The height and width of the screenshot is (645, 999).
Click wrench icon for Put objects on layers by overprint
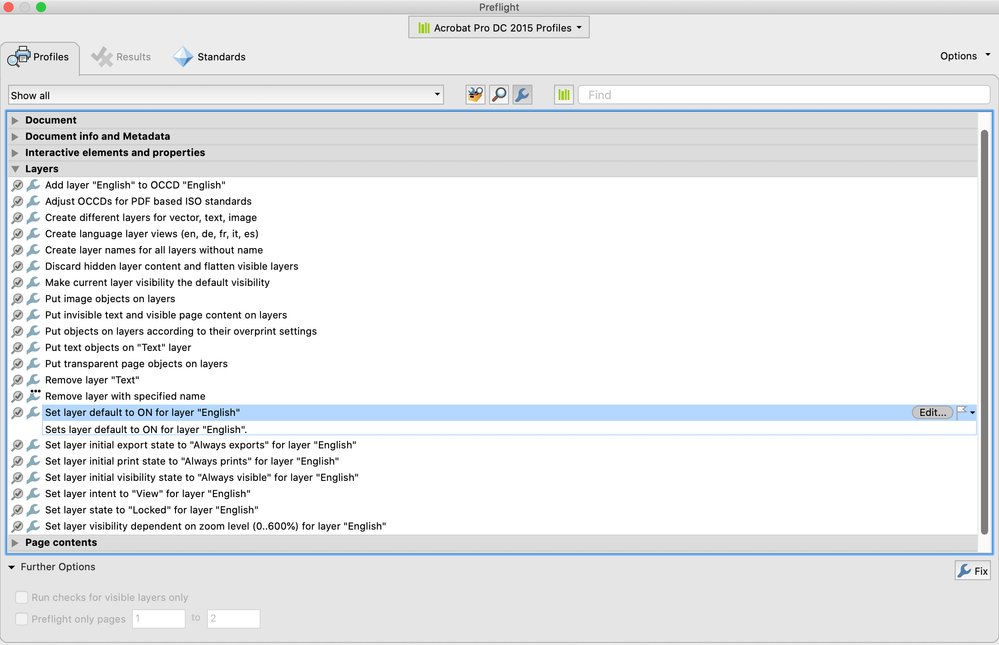point(33,331)
